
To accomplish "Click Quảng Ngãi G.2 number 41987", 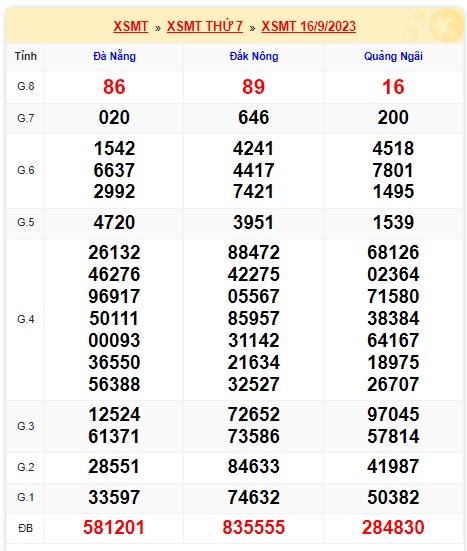I will (x=393, y=467).
